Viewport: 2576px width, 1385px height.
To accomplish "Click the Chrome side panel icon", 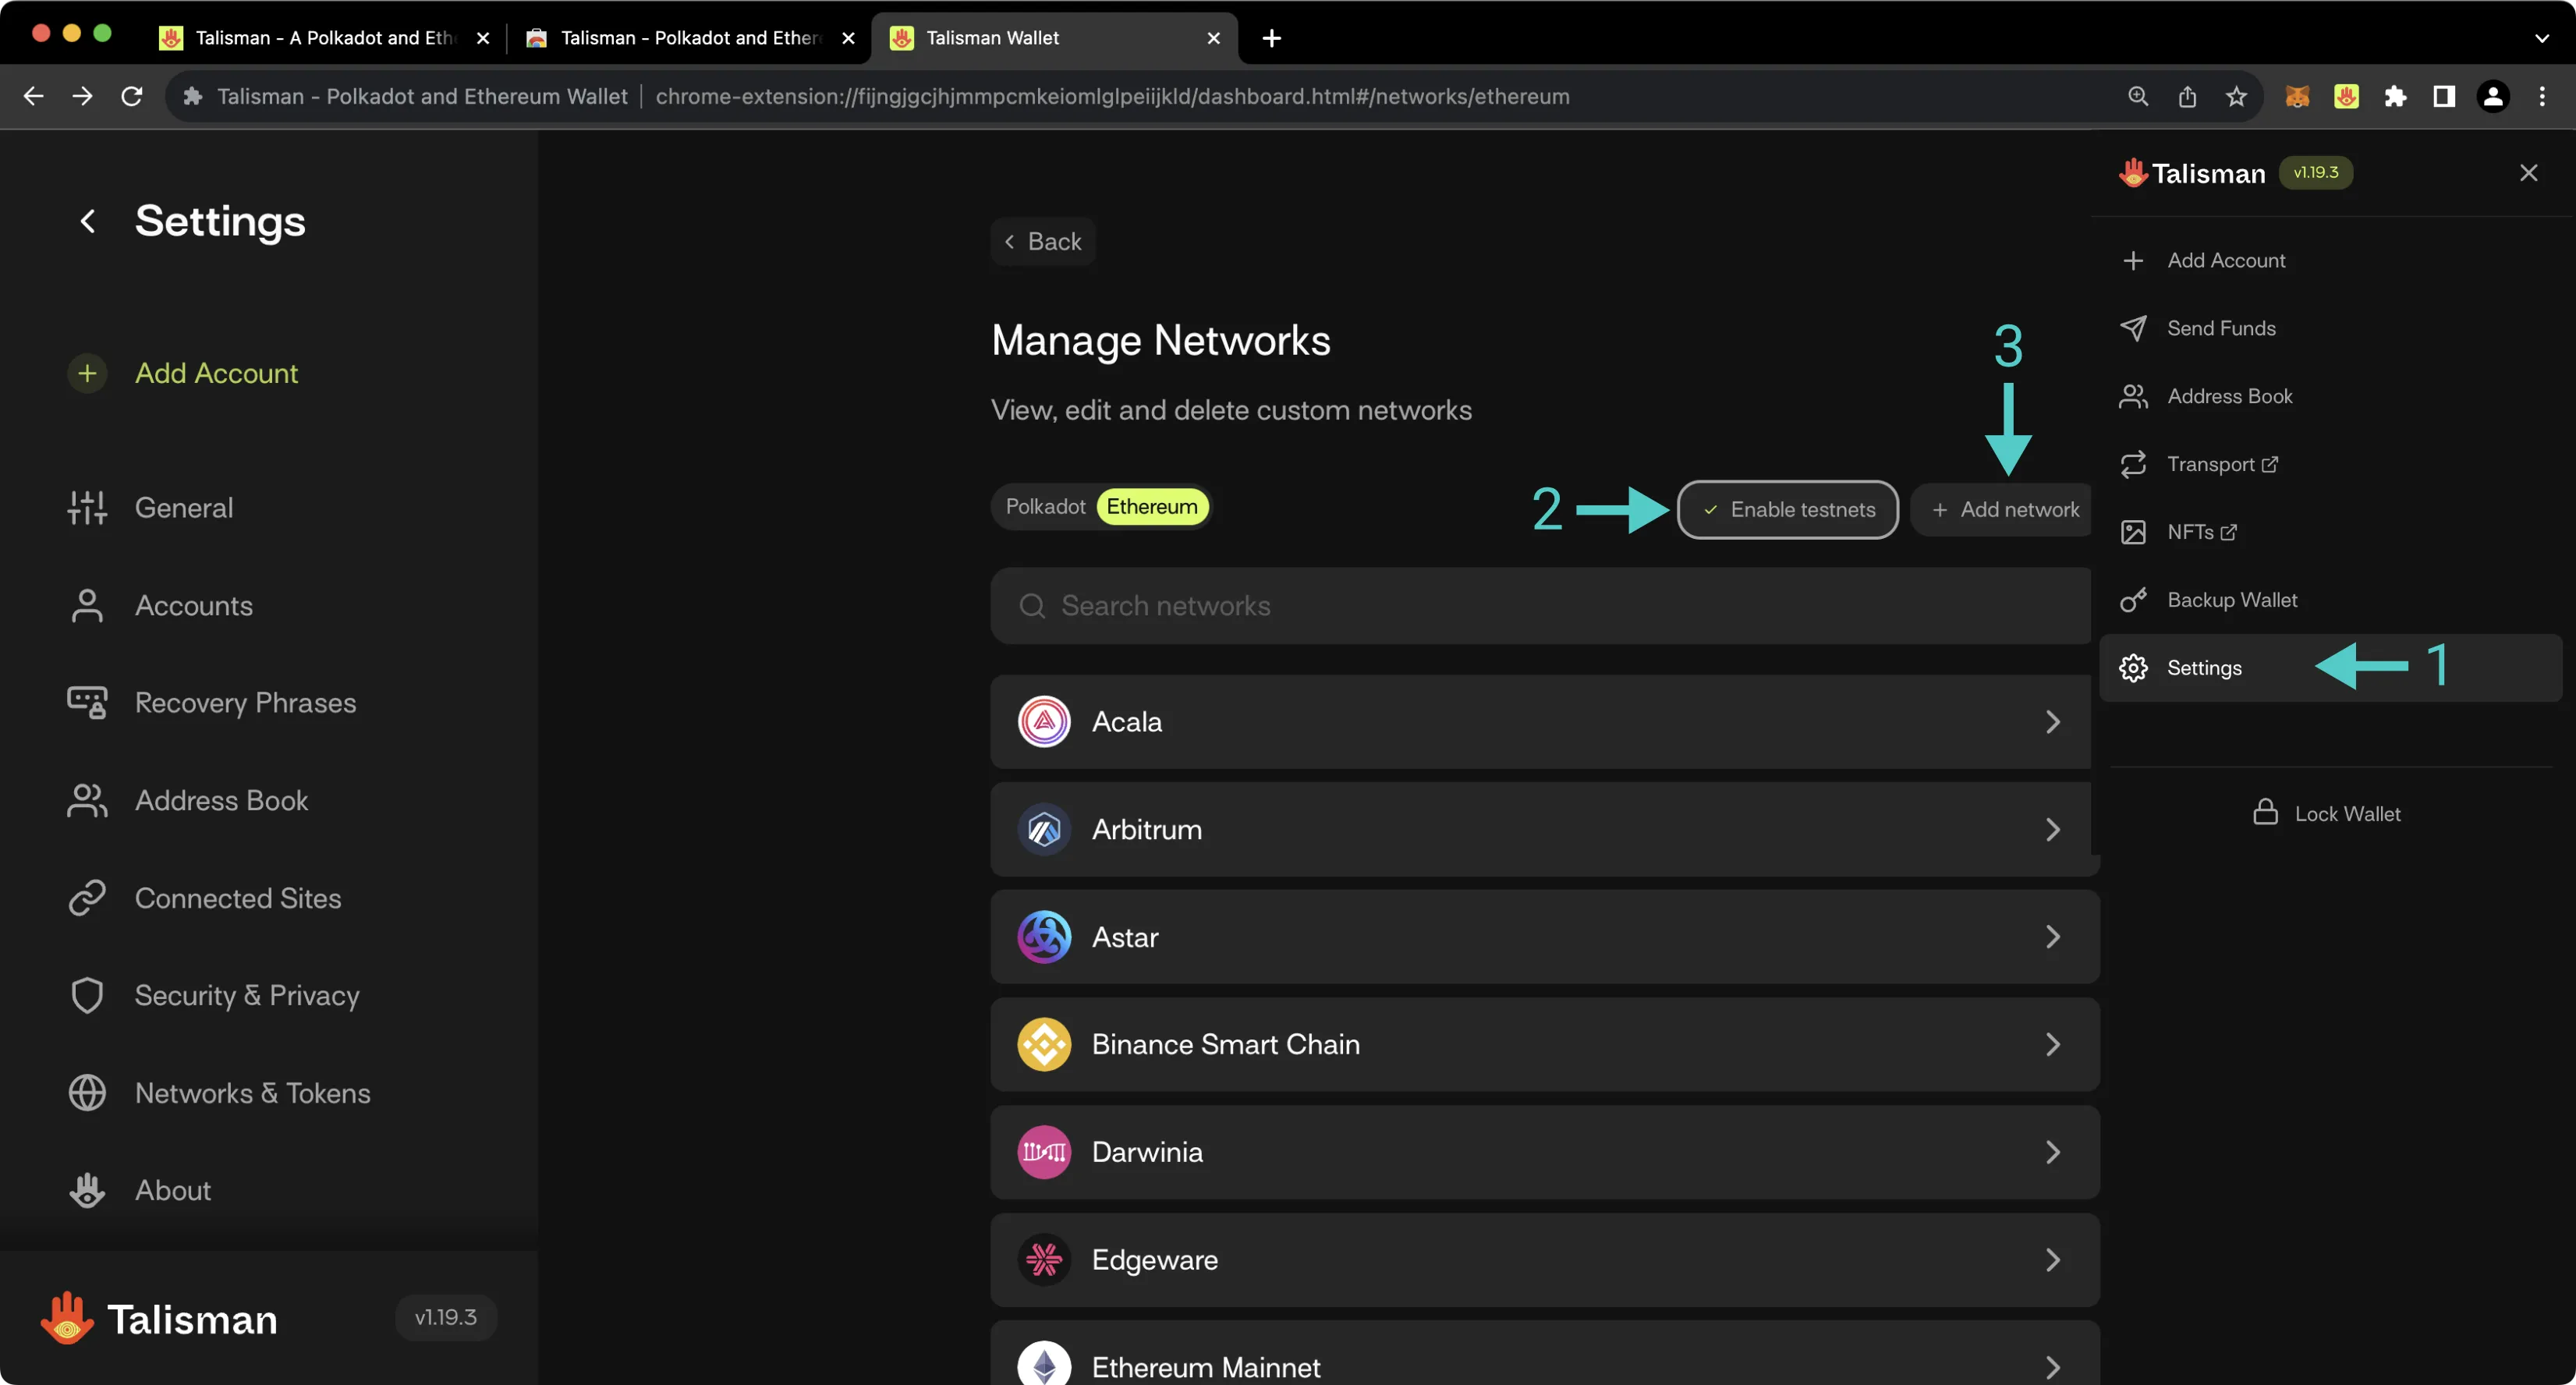I will (x=2444, y=96).
